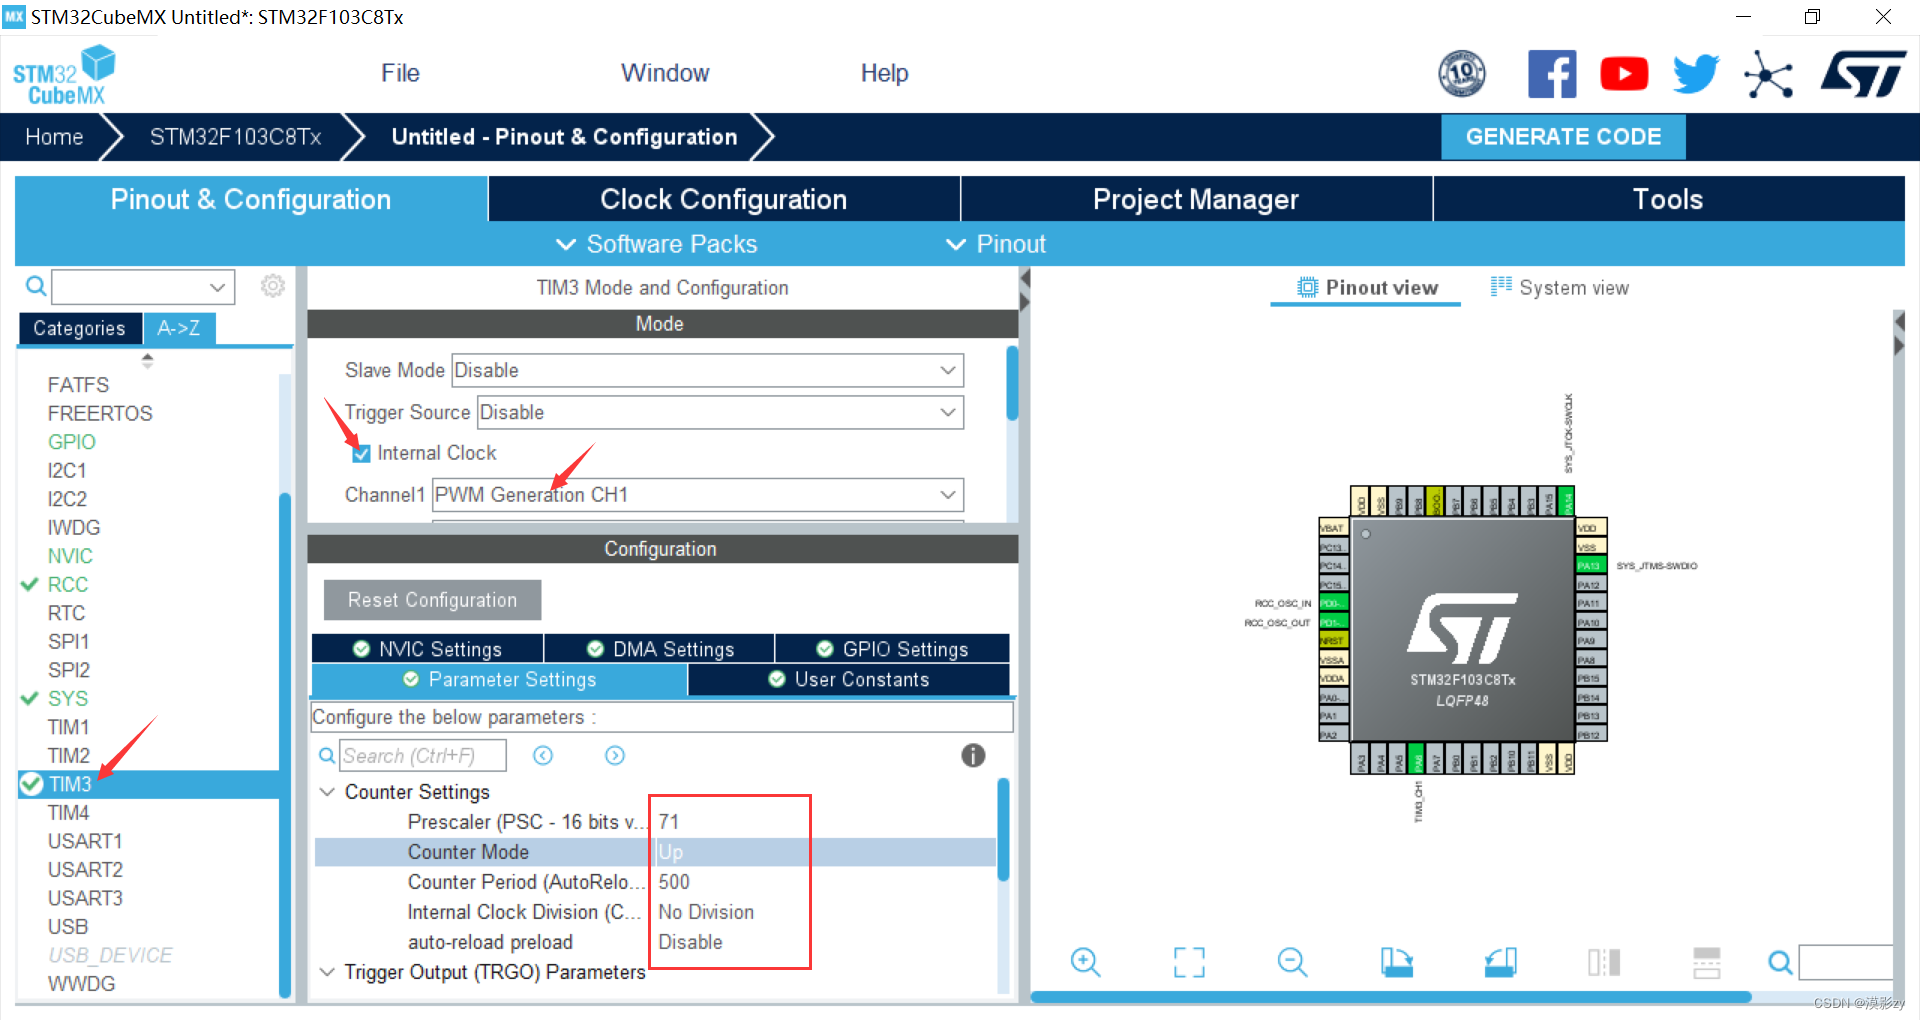Open the peripheral search combo box
This screenshot has height=1020, width=1920.
tap(143, 287)
